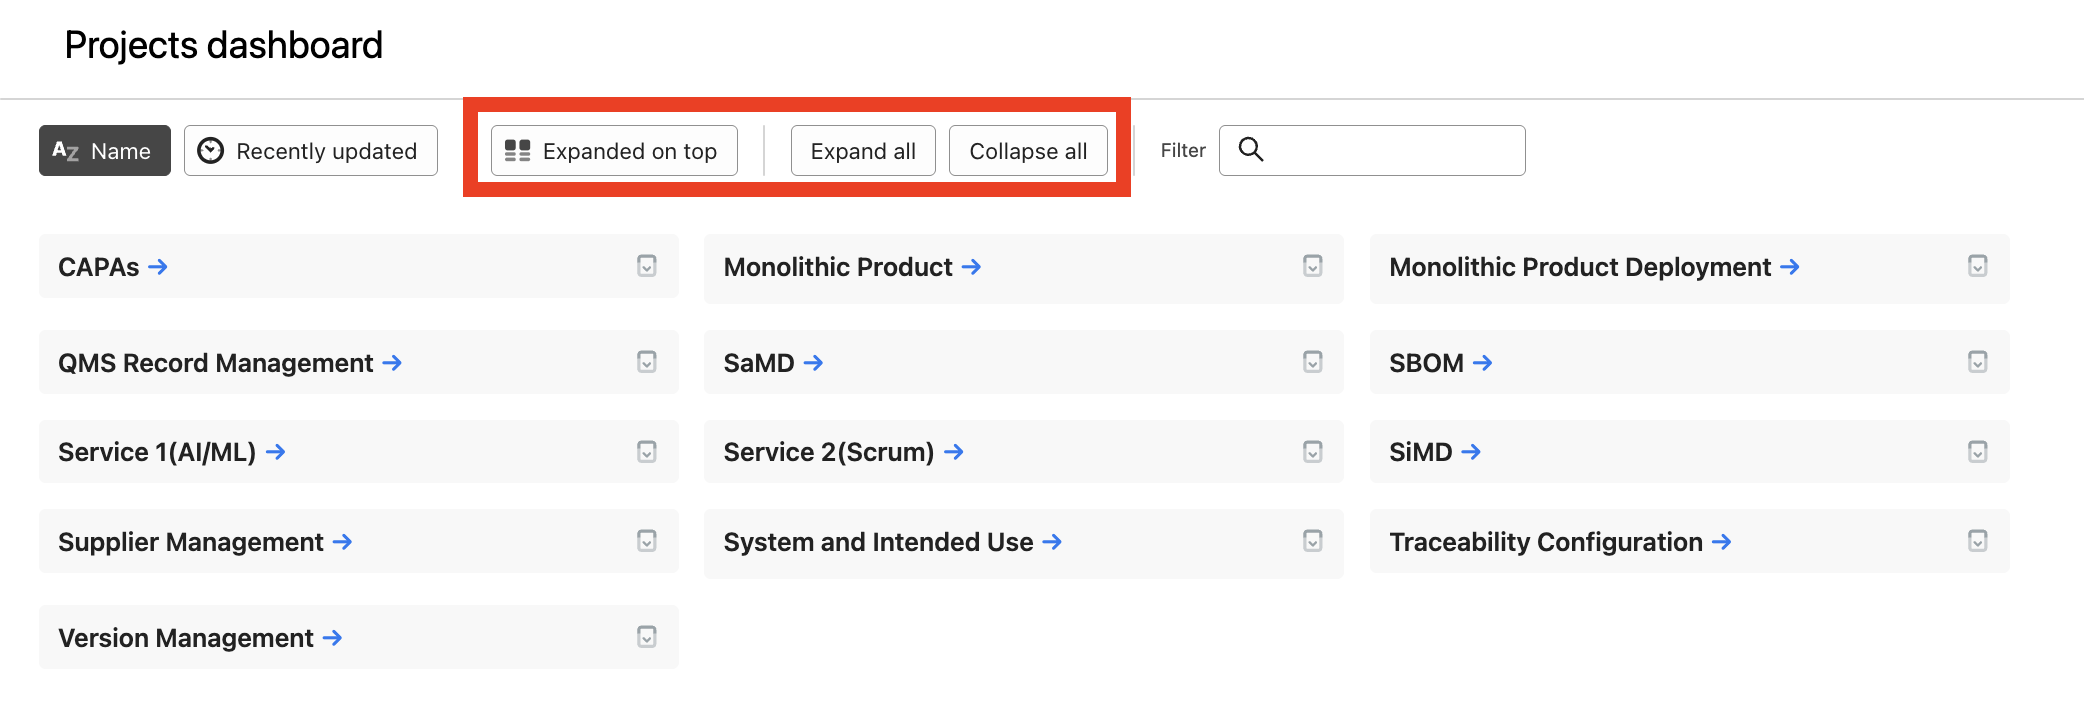Open SBOM project arrow icon
The image size is (2084, 720).
coord(1483,363)
